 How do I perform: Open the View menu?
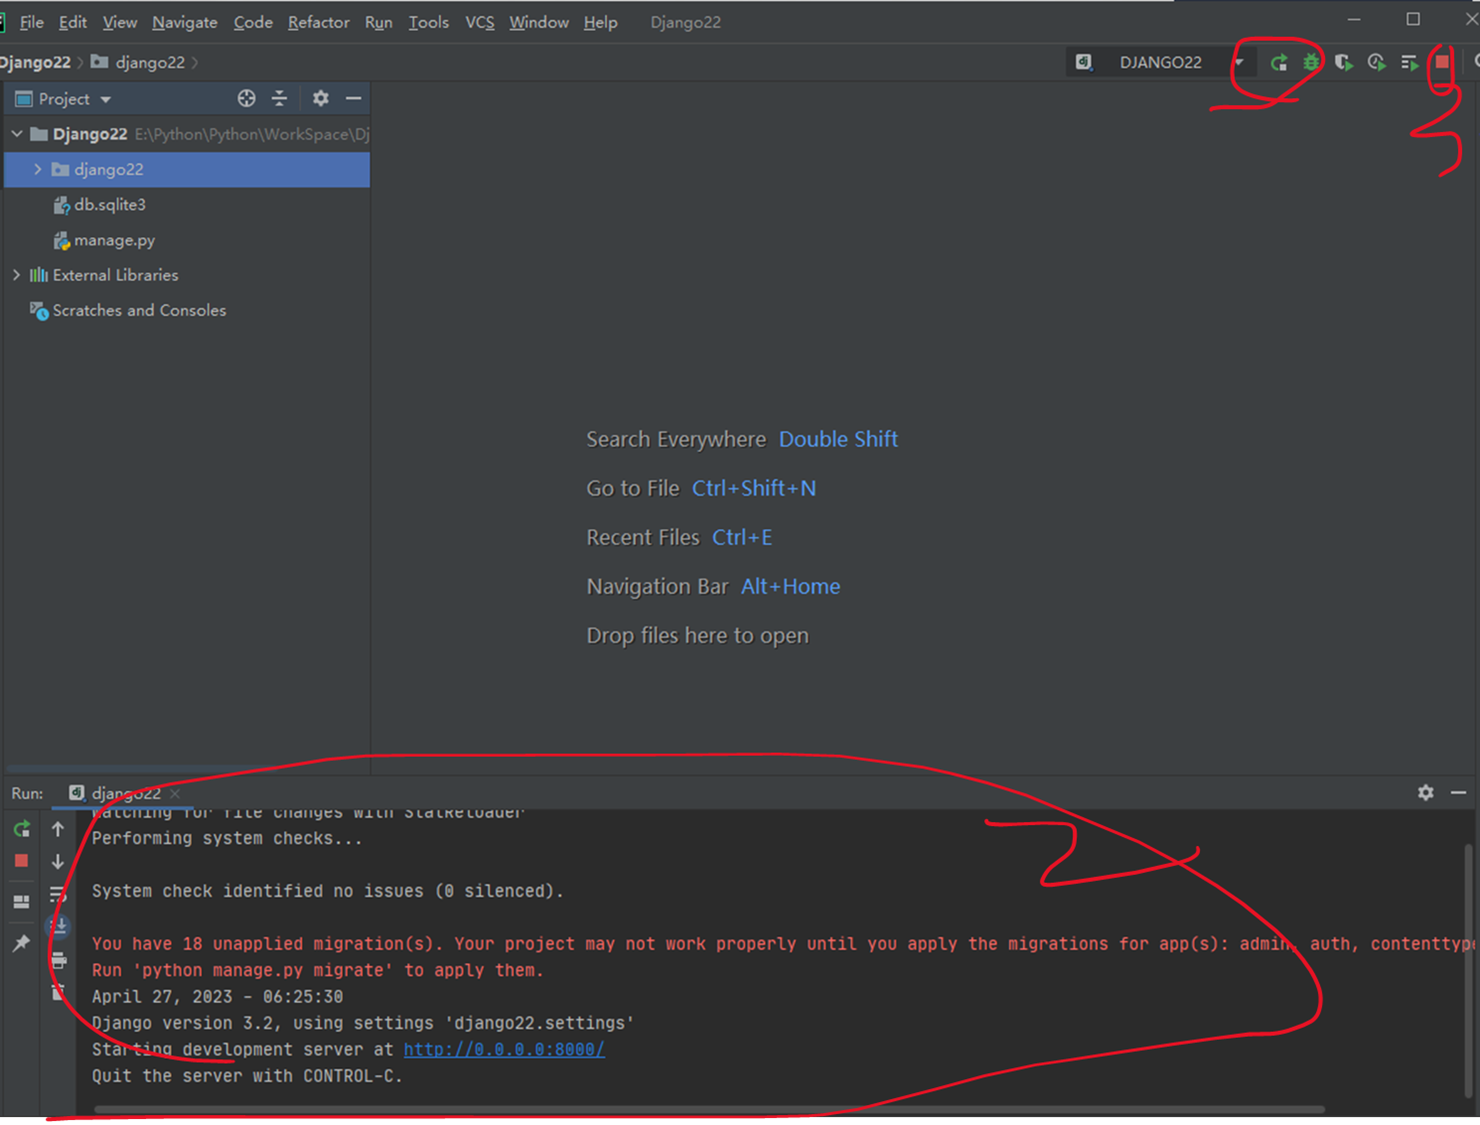point(120,22)
